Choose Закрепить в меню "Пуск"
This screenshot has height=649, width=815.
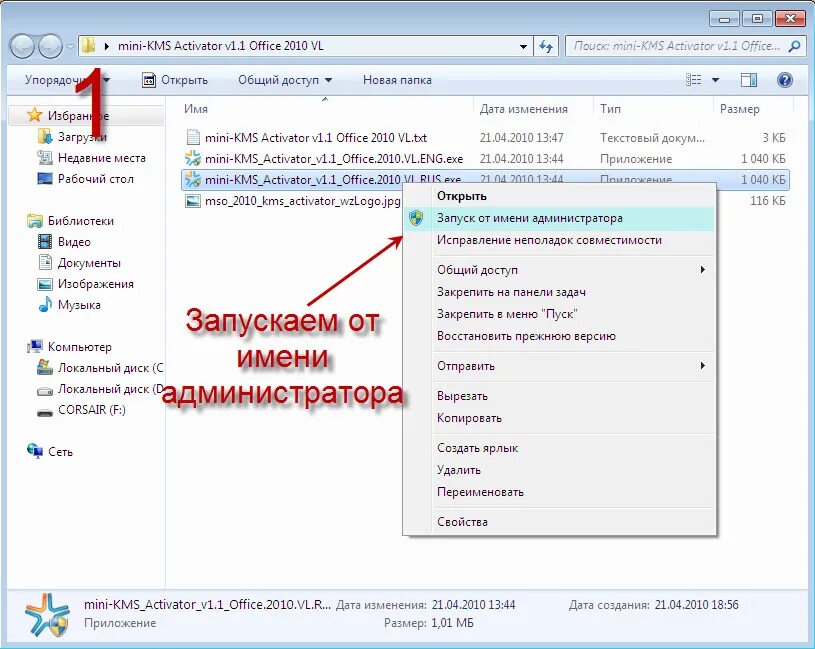pyautogui.click(x=559, y=314)
